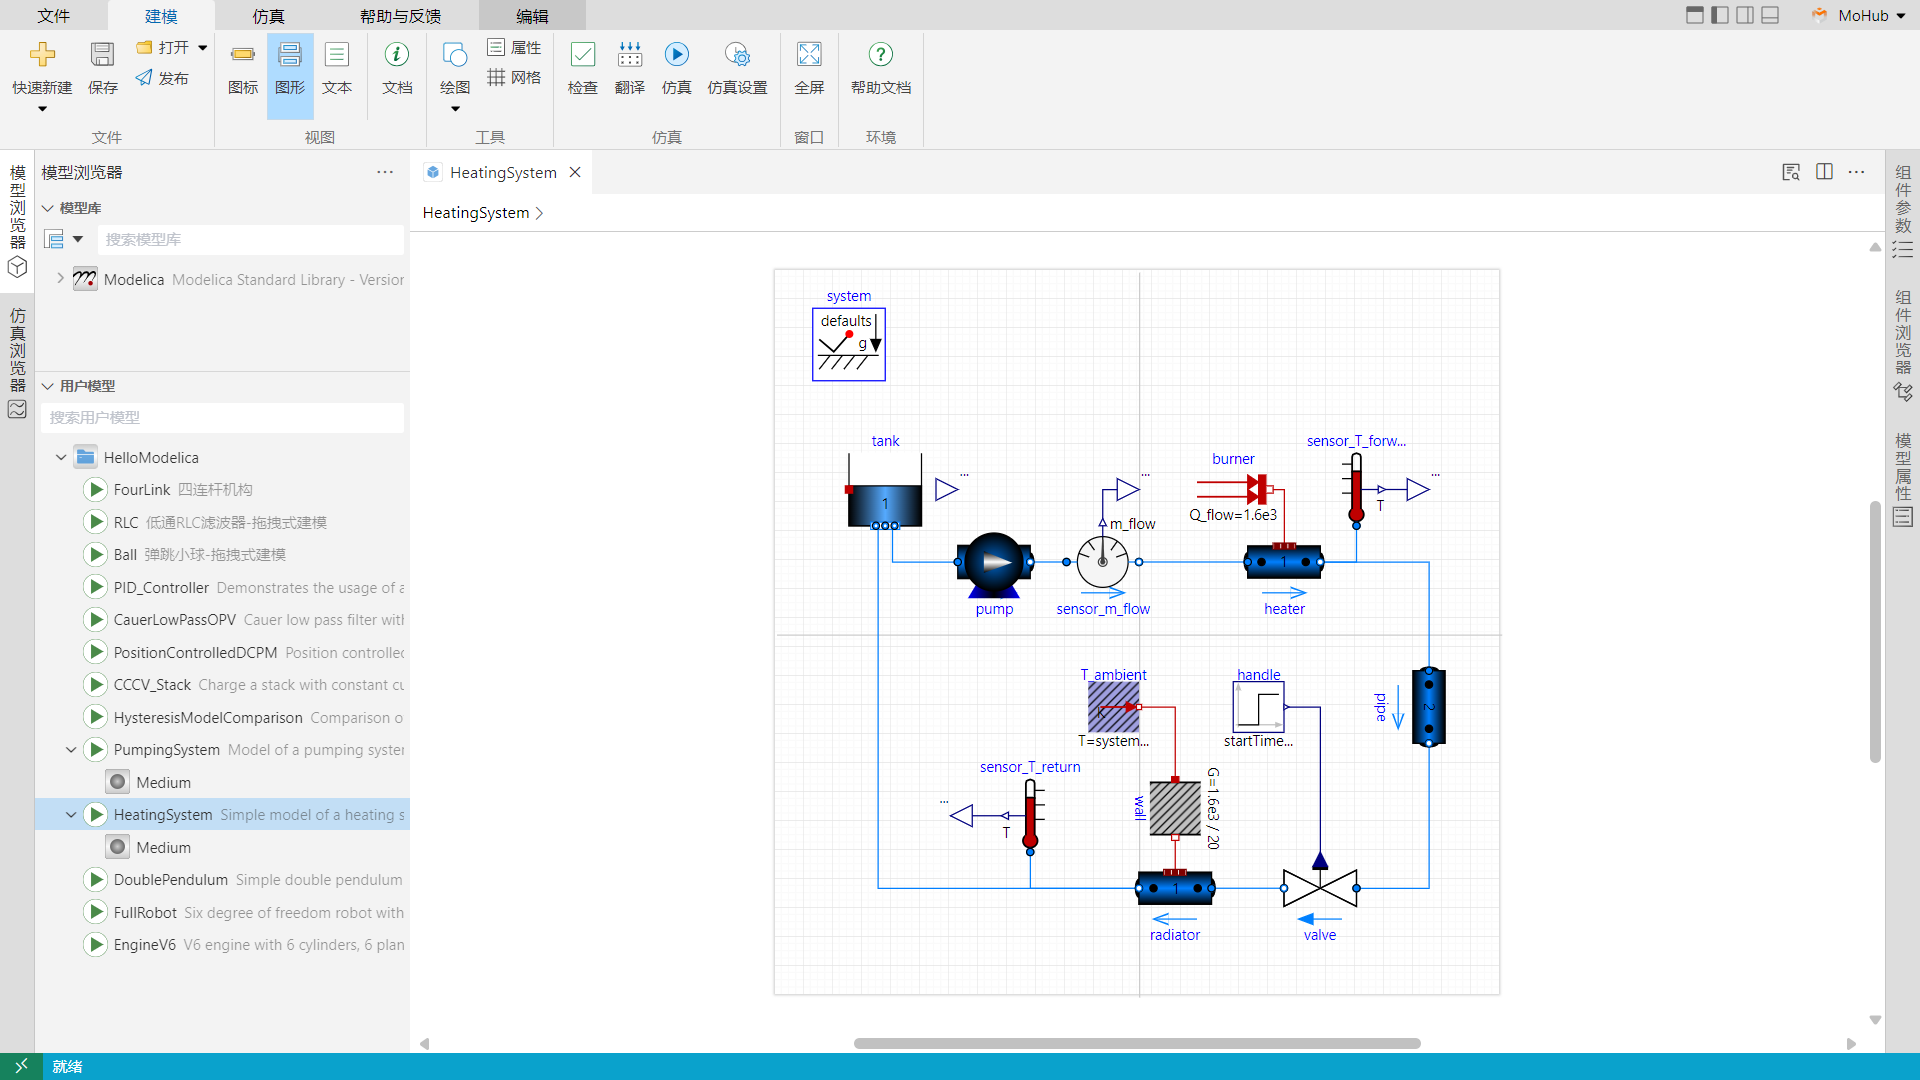Open the 编辑 ribbon tab
Screen dimensions: 1920x1080
(x=532, y=16)
